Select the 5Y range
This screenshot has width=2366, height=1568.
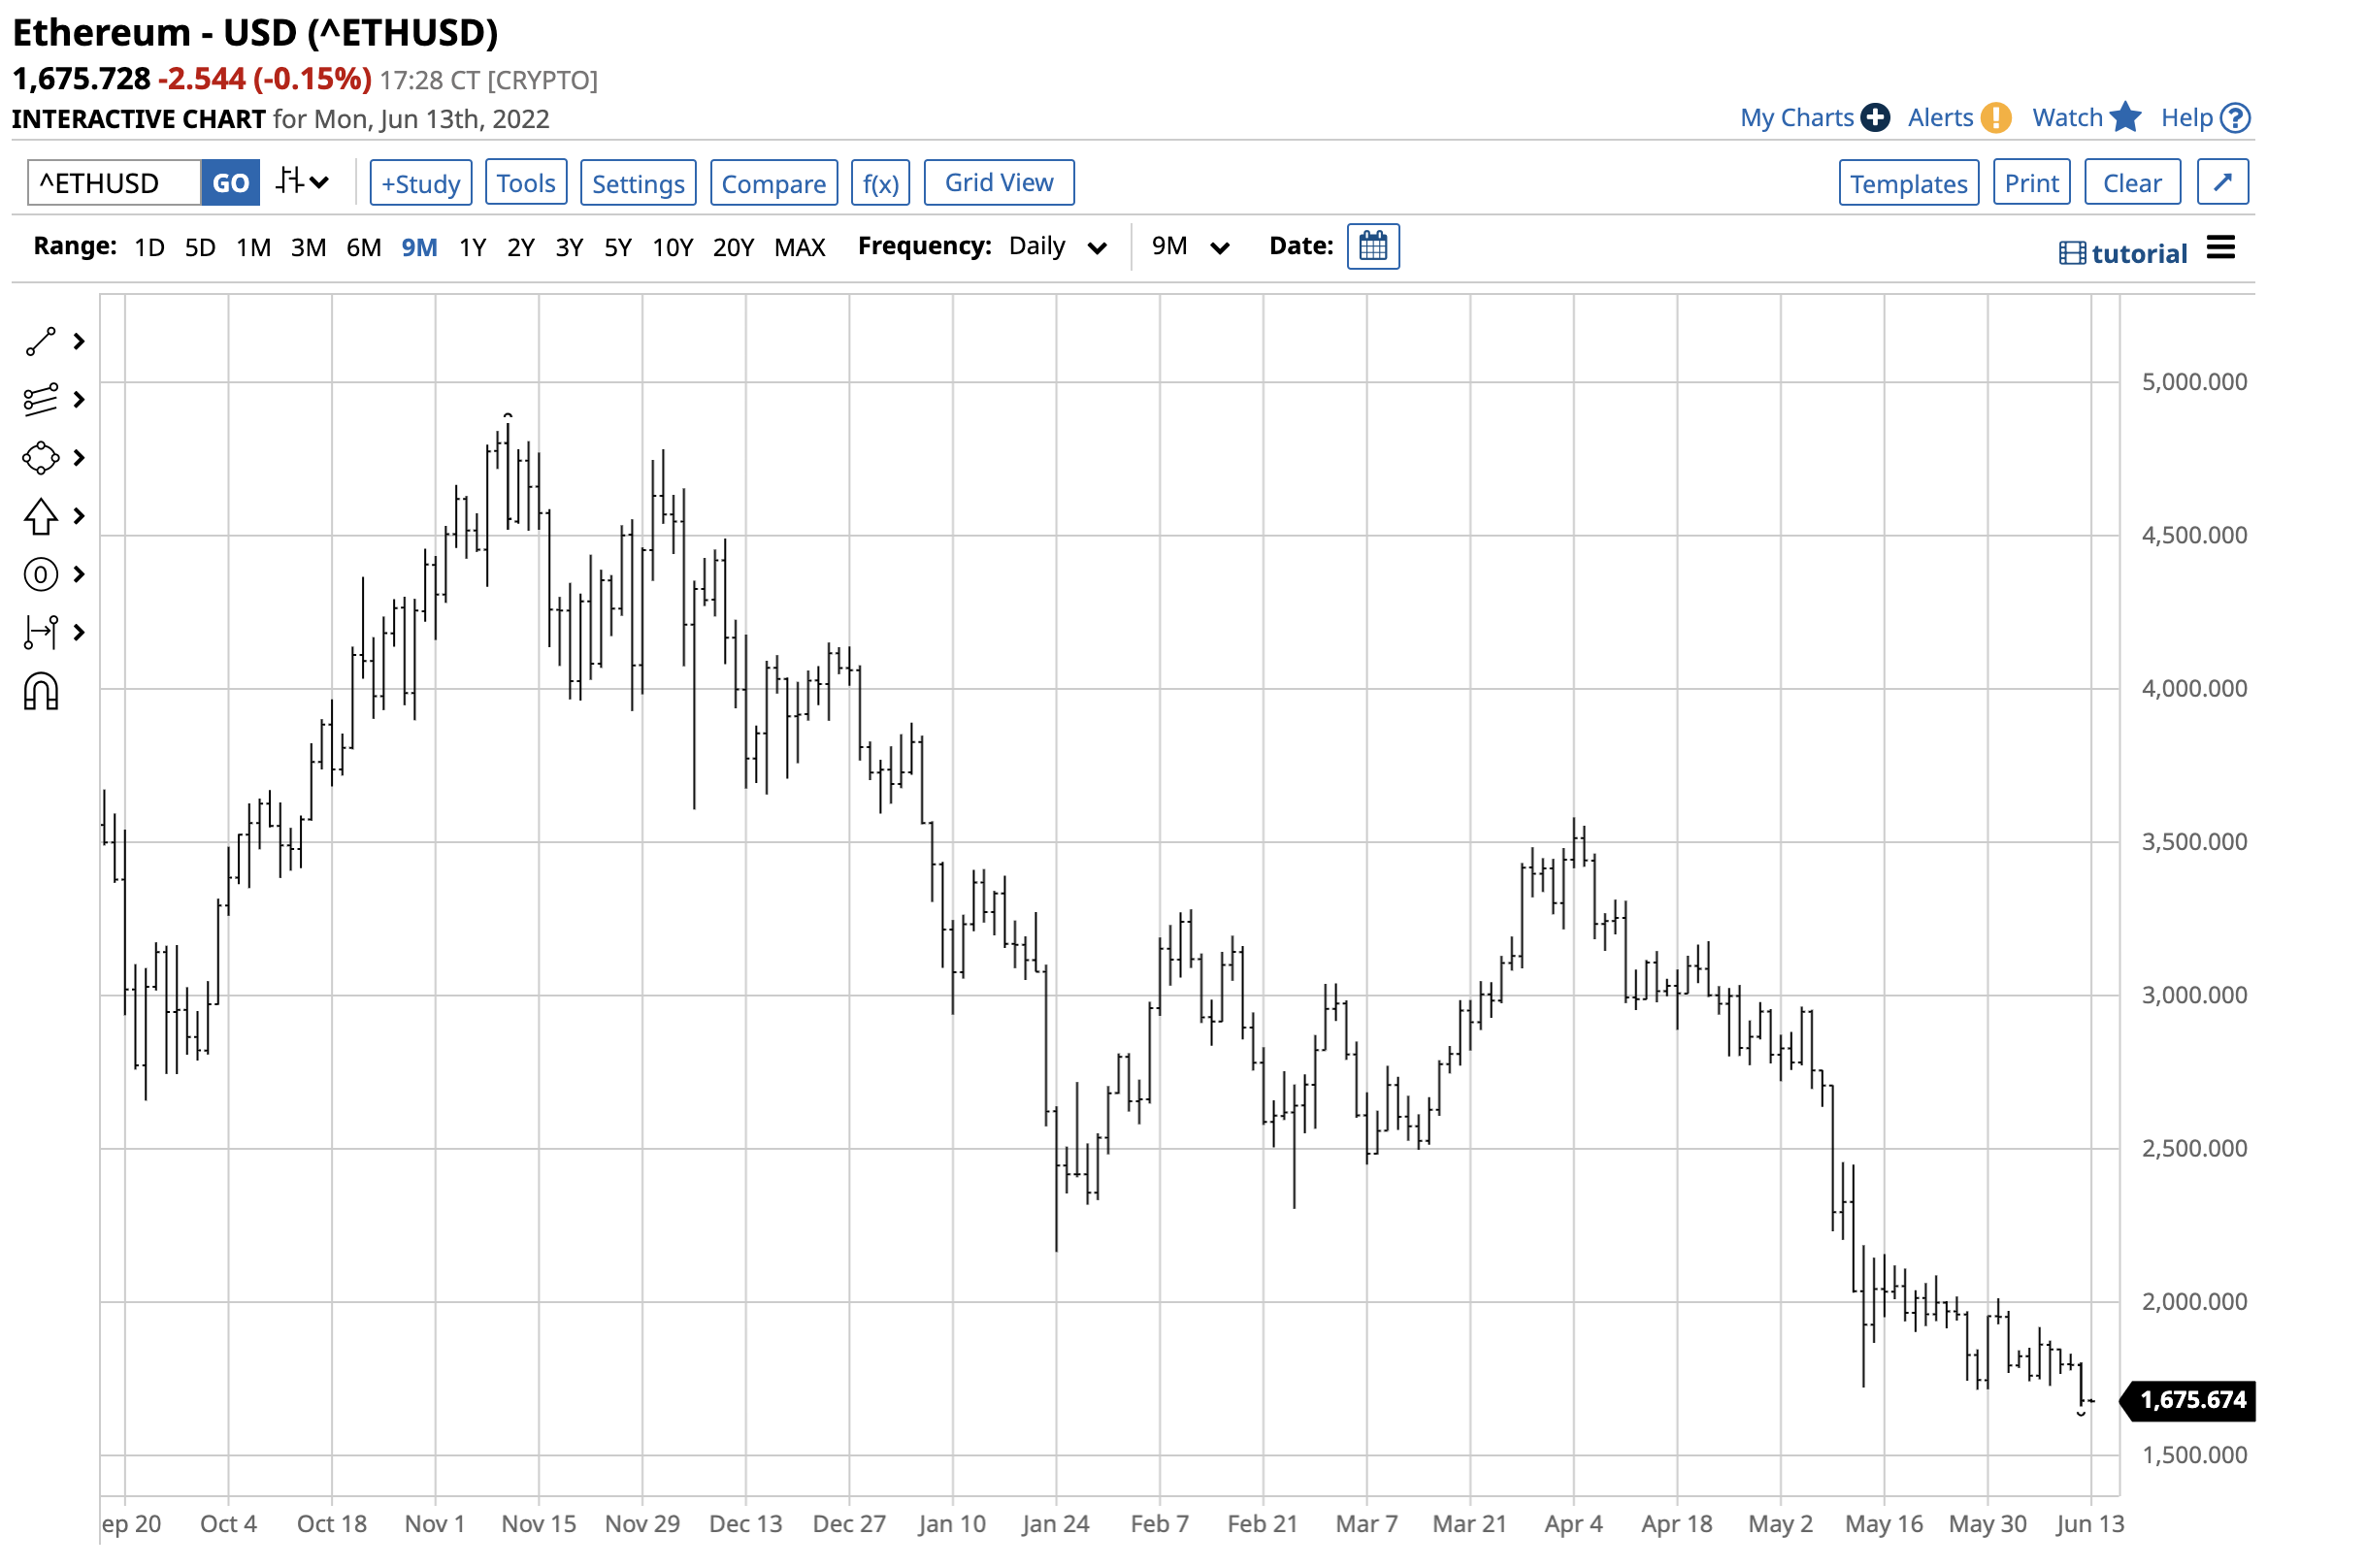[x=618, y=247]
